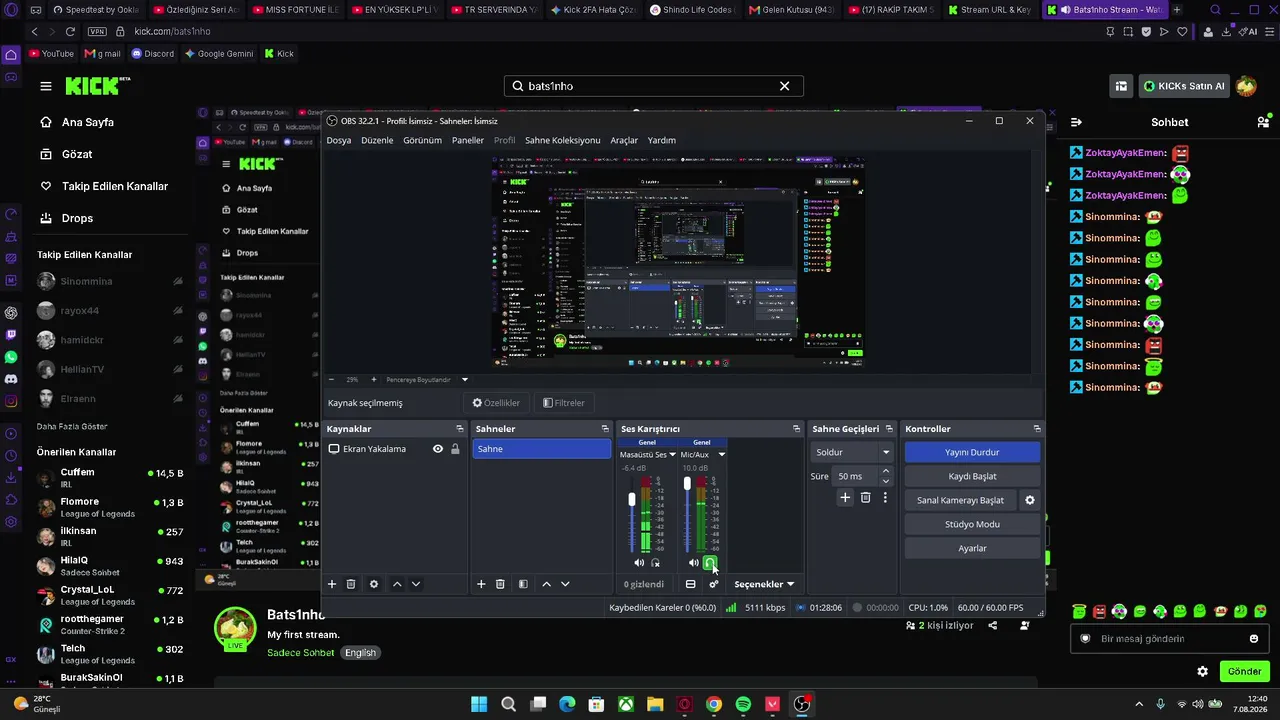
Task: Click Sanal Kamerayı Başlat button
Action: [960, 500]
